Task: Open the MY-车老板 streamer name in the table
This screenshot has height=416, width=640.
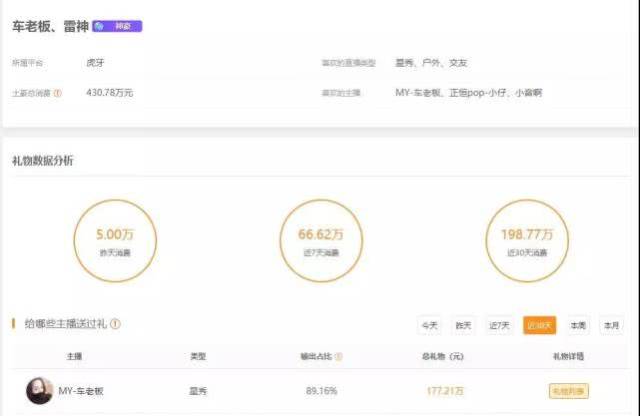Action: click(81, 391)
